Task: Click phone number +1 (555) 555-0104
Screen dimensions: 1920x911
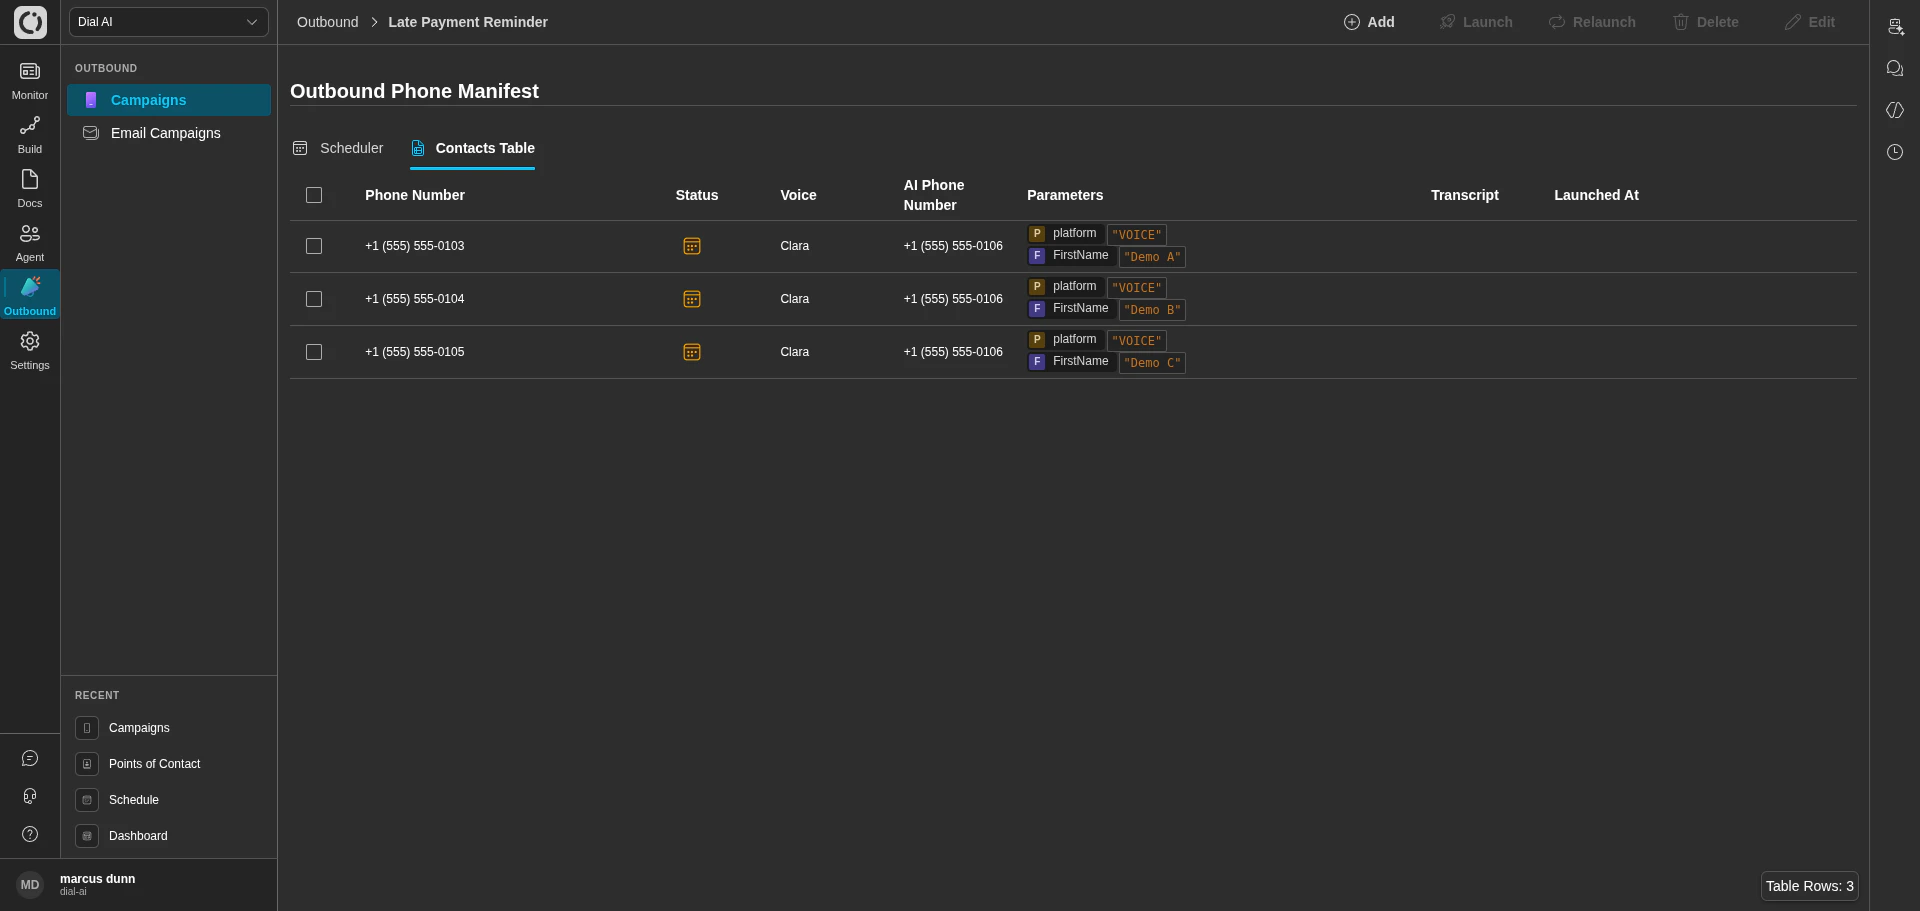Action: tap(414, 299)
